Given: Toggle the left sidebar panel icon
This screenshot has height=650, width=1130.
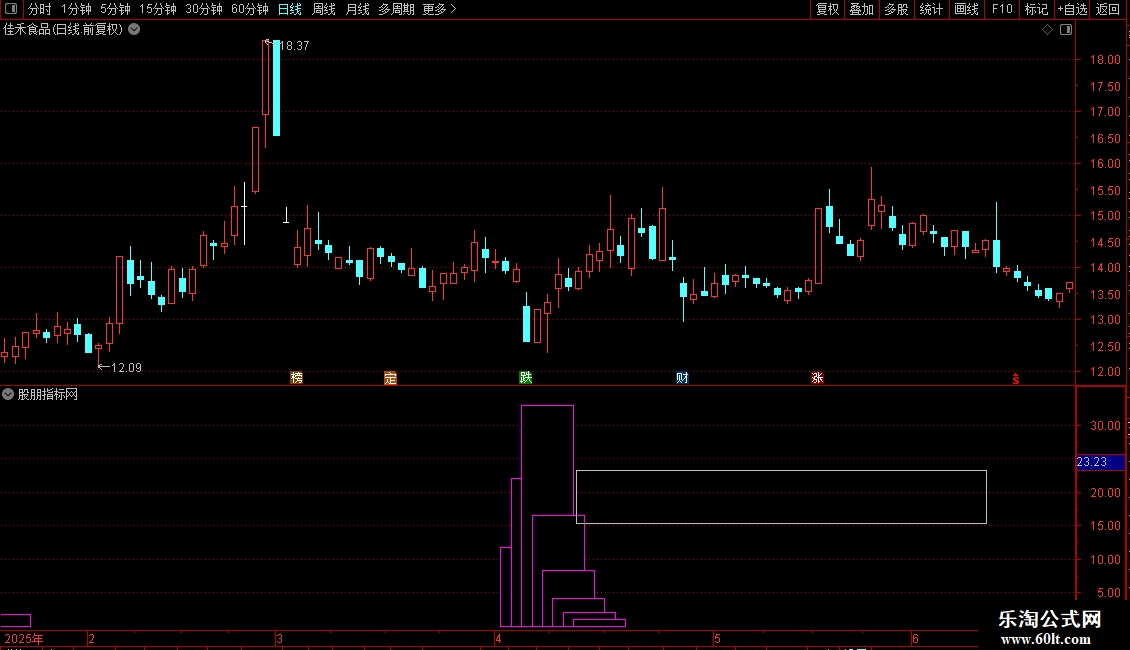Looking at the screenshot, I should 11,9.
